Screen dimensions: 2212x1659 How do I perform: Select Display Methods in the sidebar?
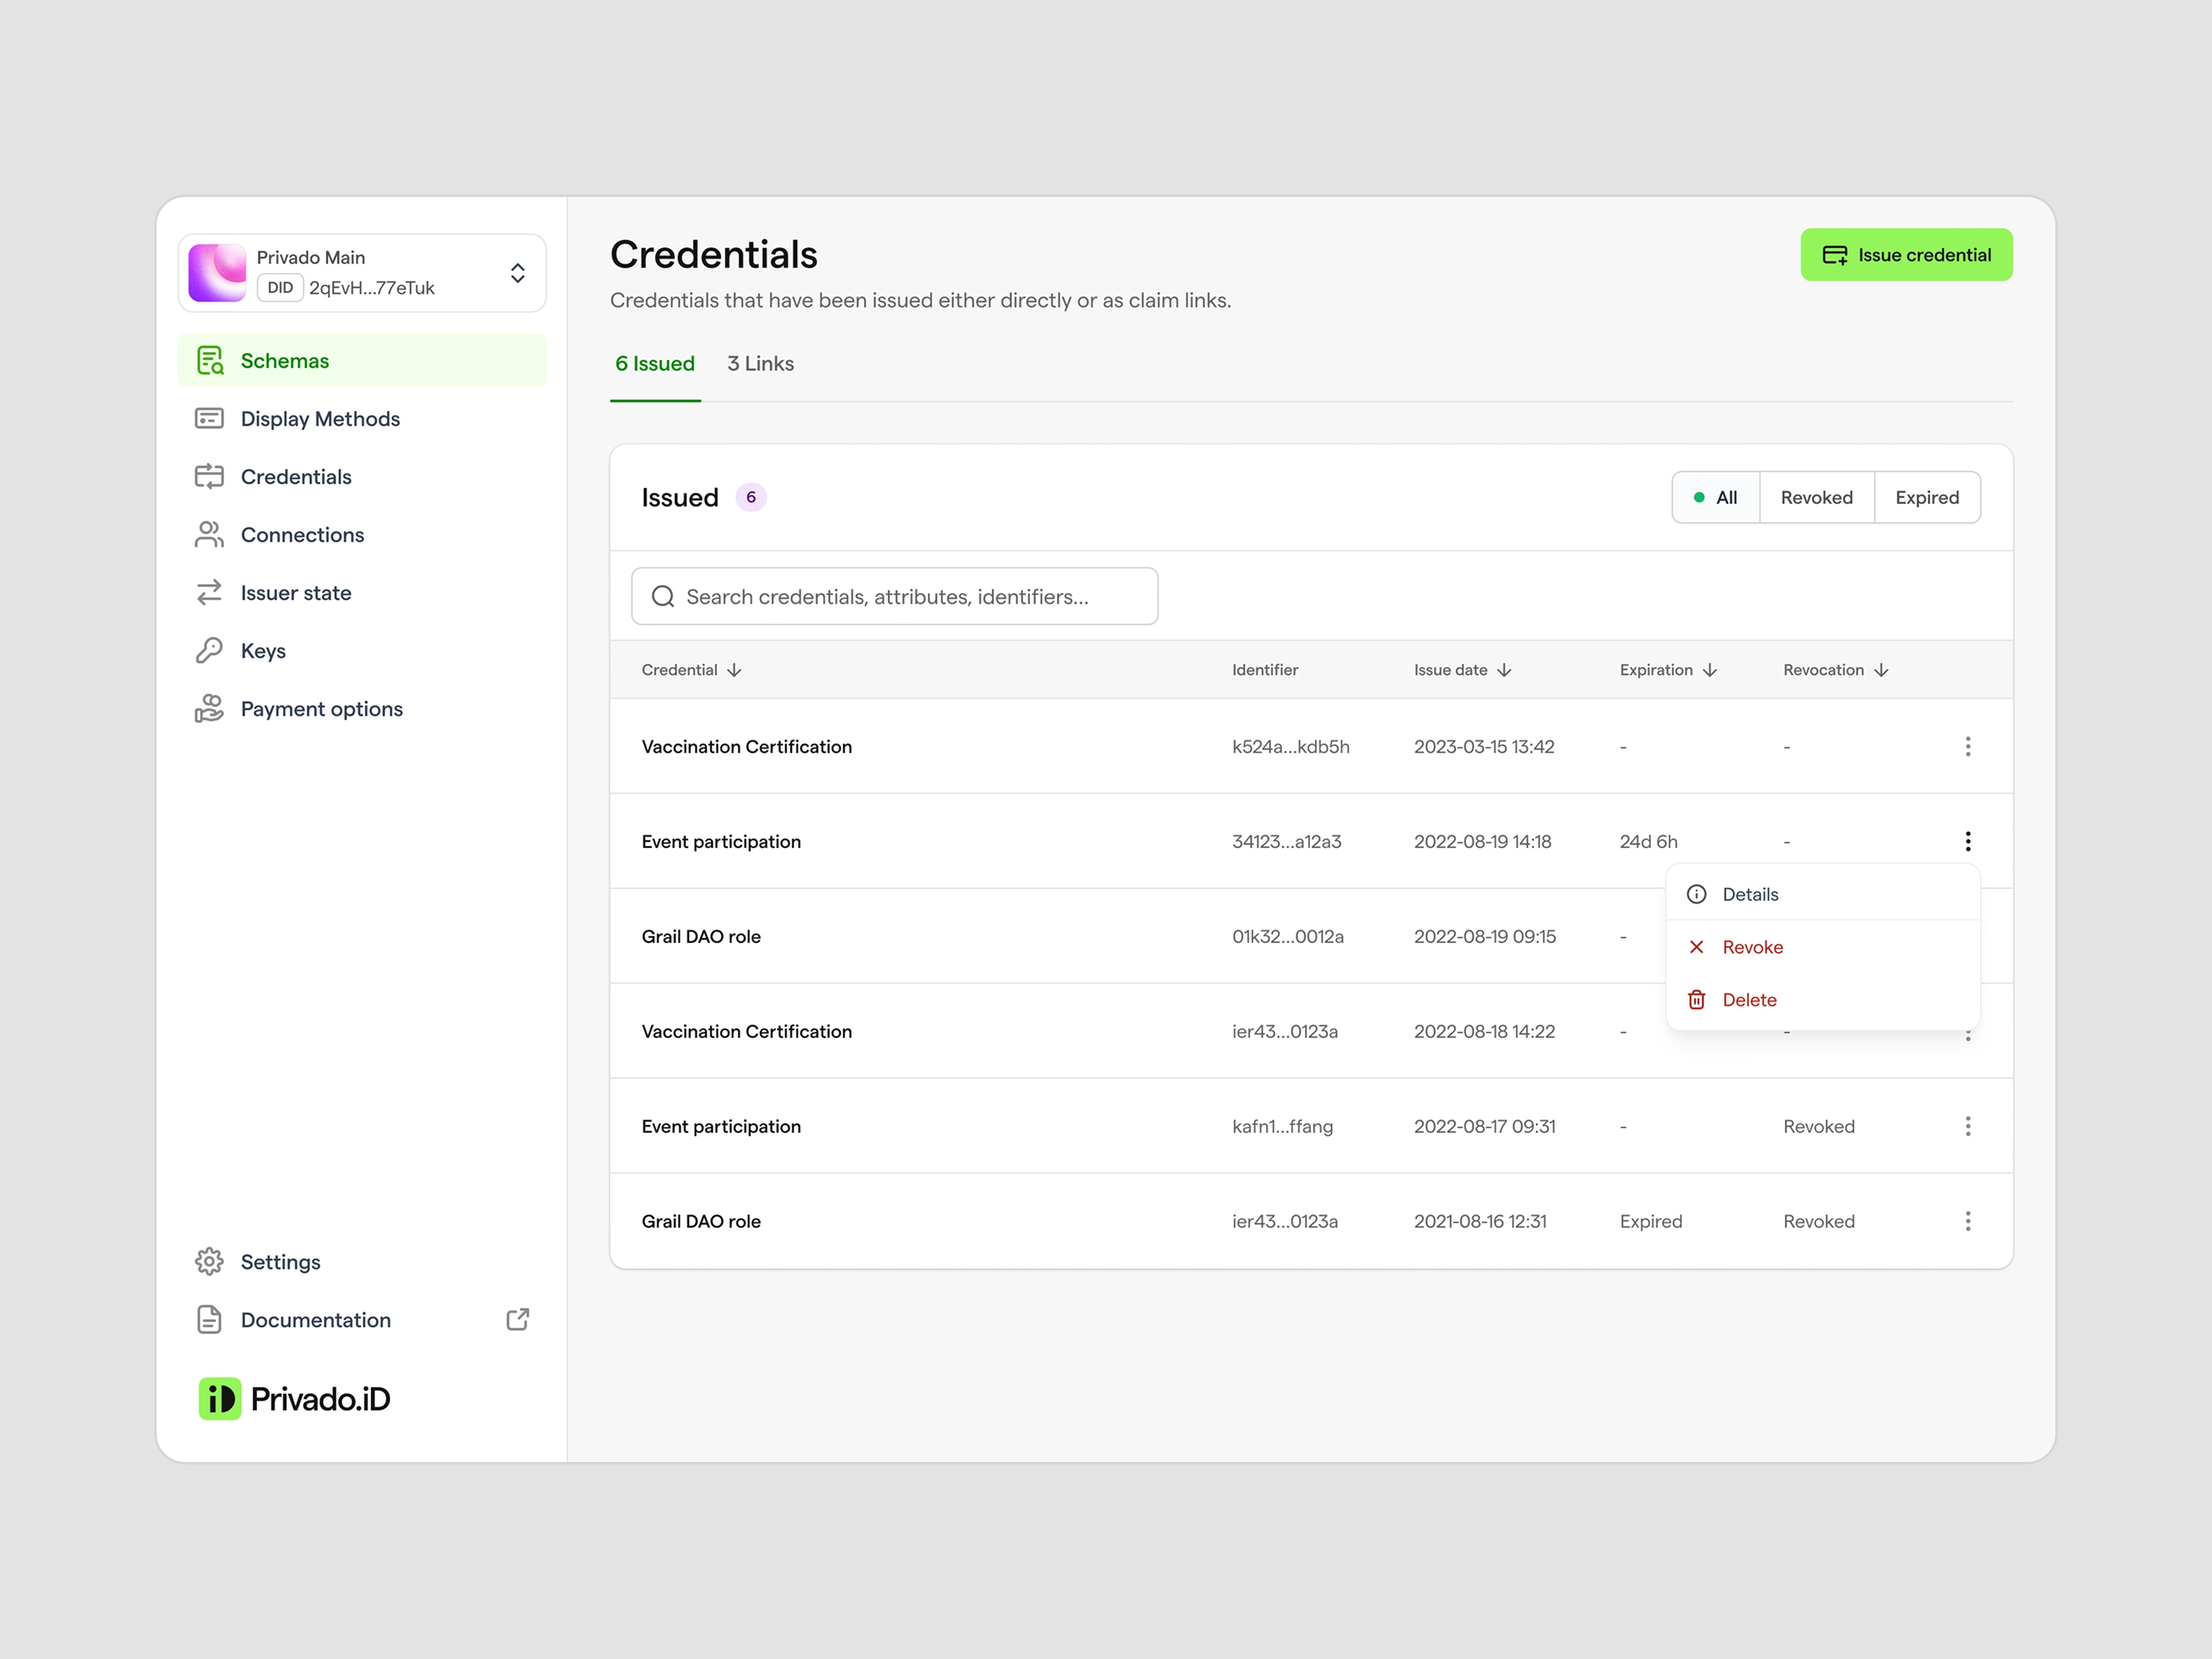(x=320, y=418)
